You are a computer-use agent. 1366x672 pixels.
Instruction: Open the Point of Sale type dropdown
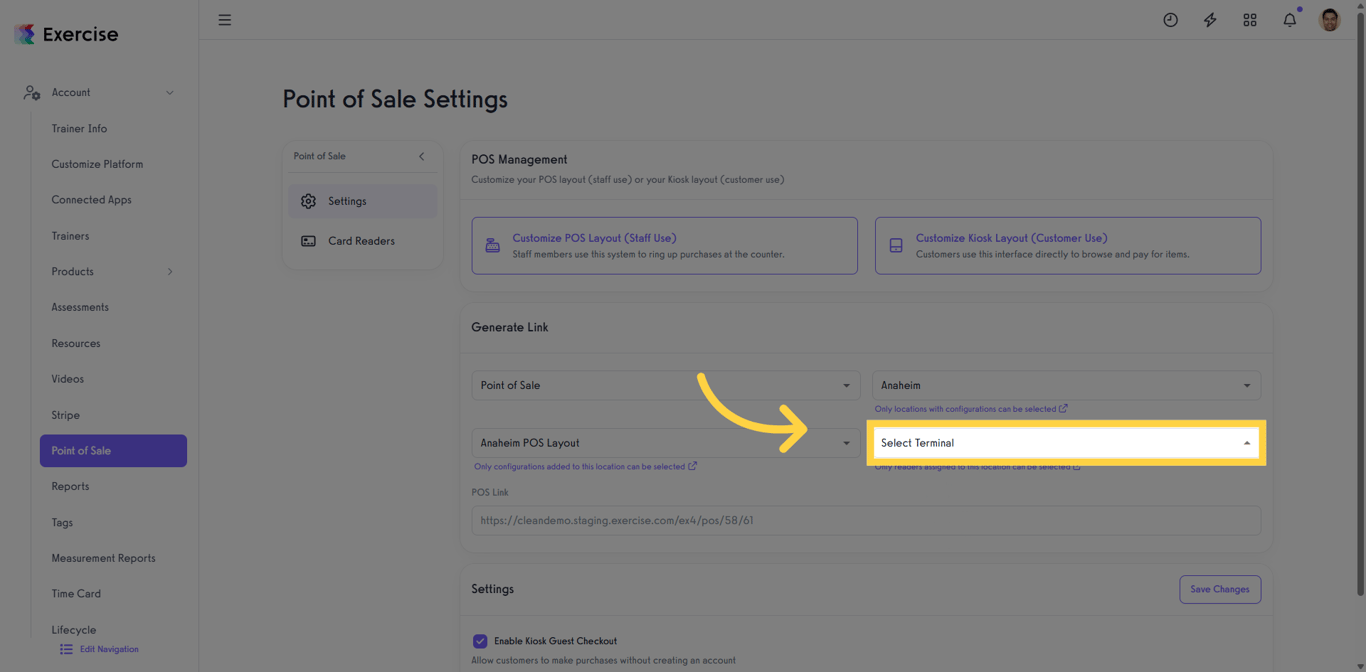click(x=665, y=386)
